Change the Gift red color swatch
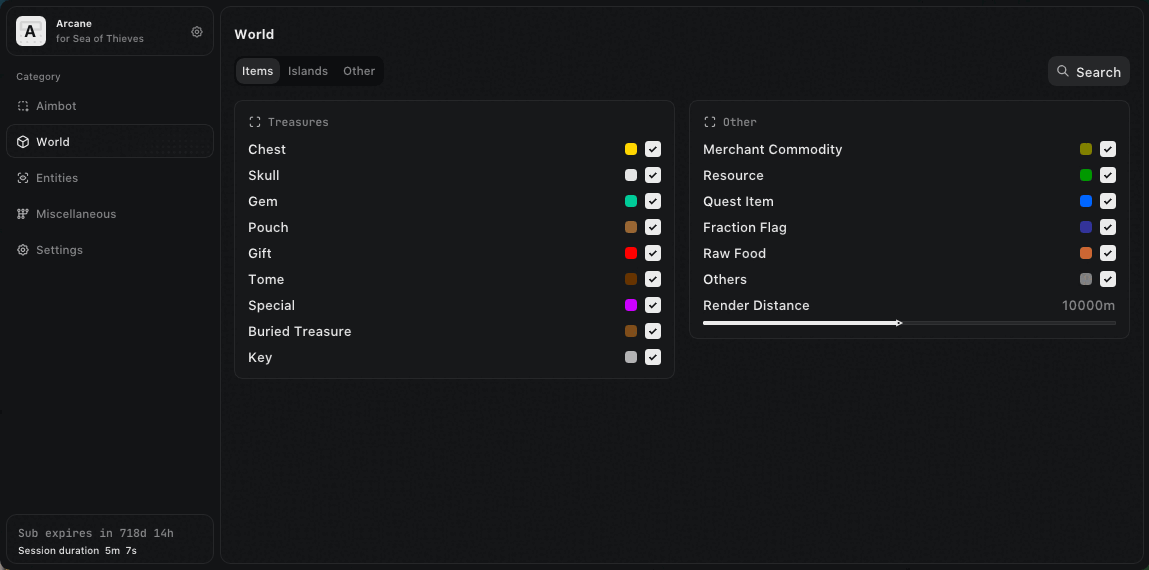 [631, 253]
